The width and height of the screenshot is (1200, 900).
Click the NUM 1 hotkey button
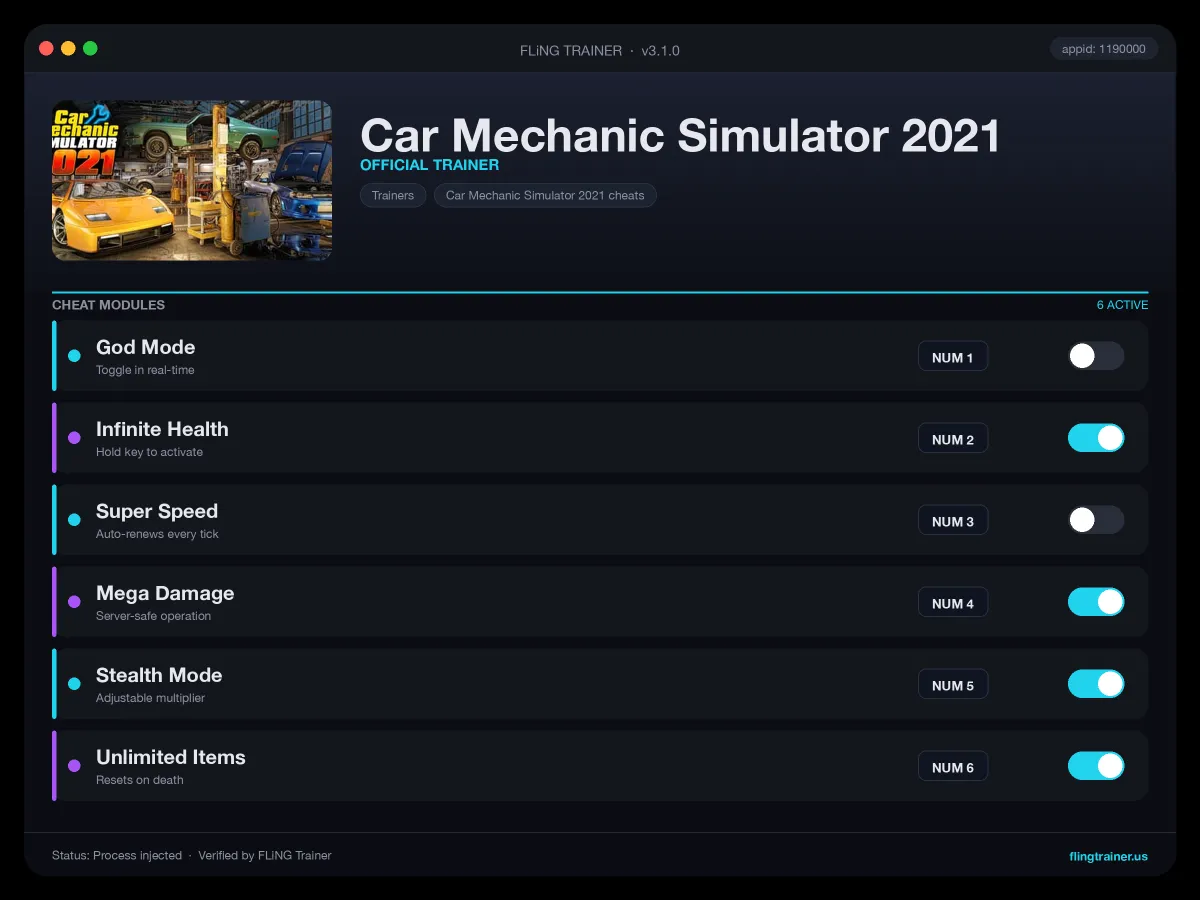[x=953, y=357]
